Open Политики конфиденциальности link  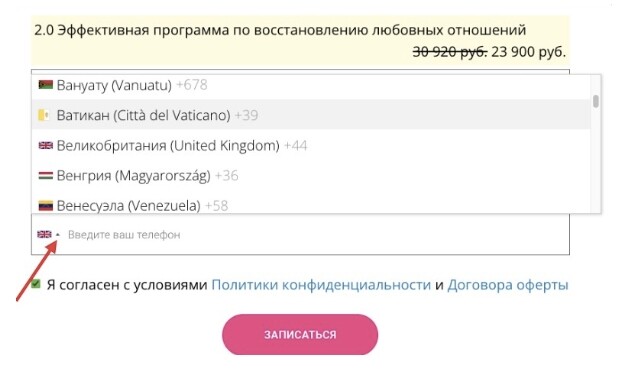pos(321,285)
